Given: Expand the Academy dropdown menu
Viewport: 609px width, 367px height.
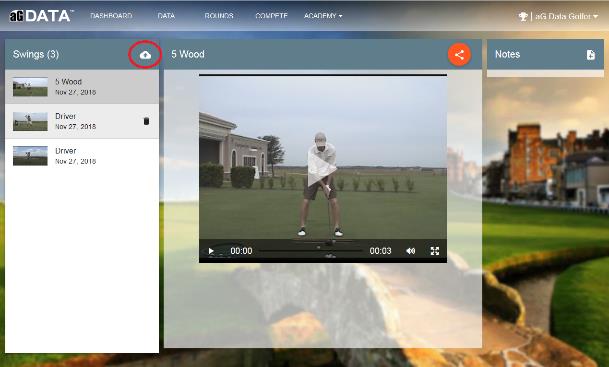Looking at the screenshot, I should (323, 16).
